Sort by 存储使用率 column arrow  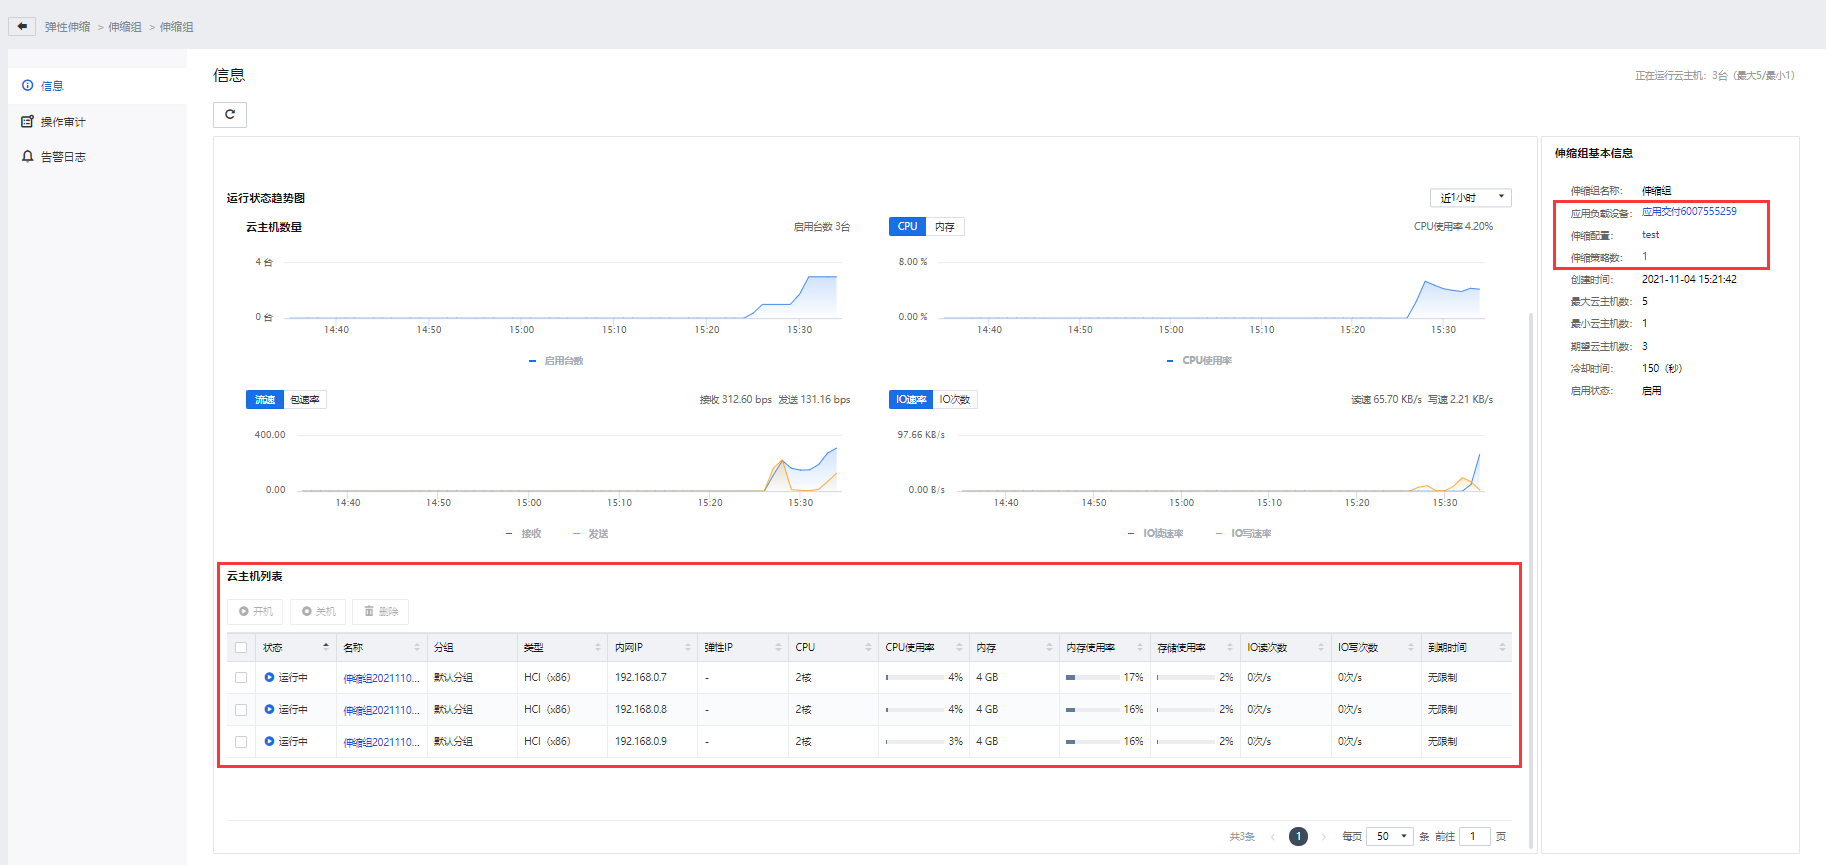point(1230,647)
